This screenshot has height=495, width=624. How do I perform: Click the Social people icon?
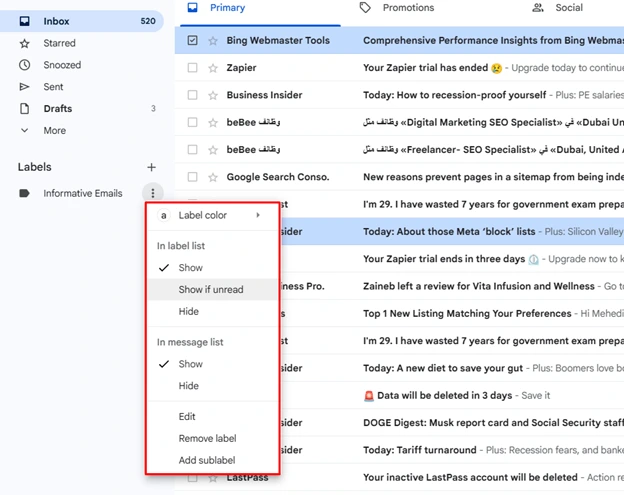point(538,8)
